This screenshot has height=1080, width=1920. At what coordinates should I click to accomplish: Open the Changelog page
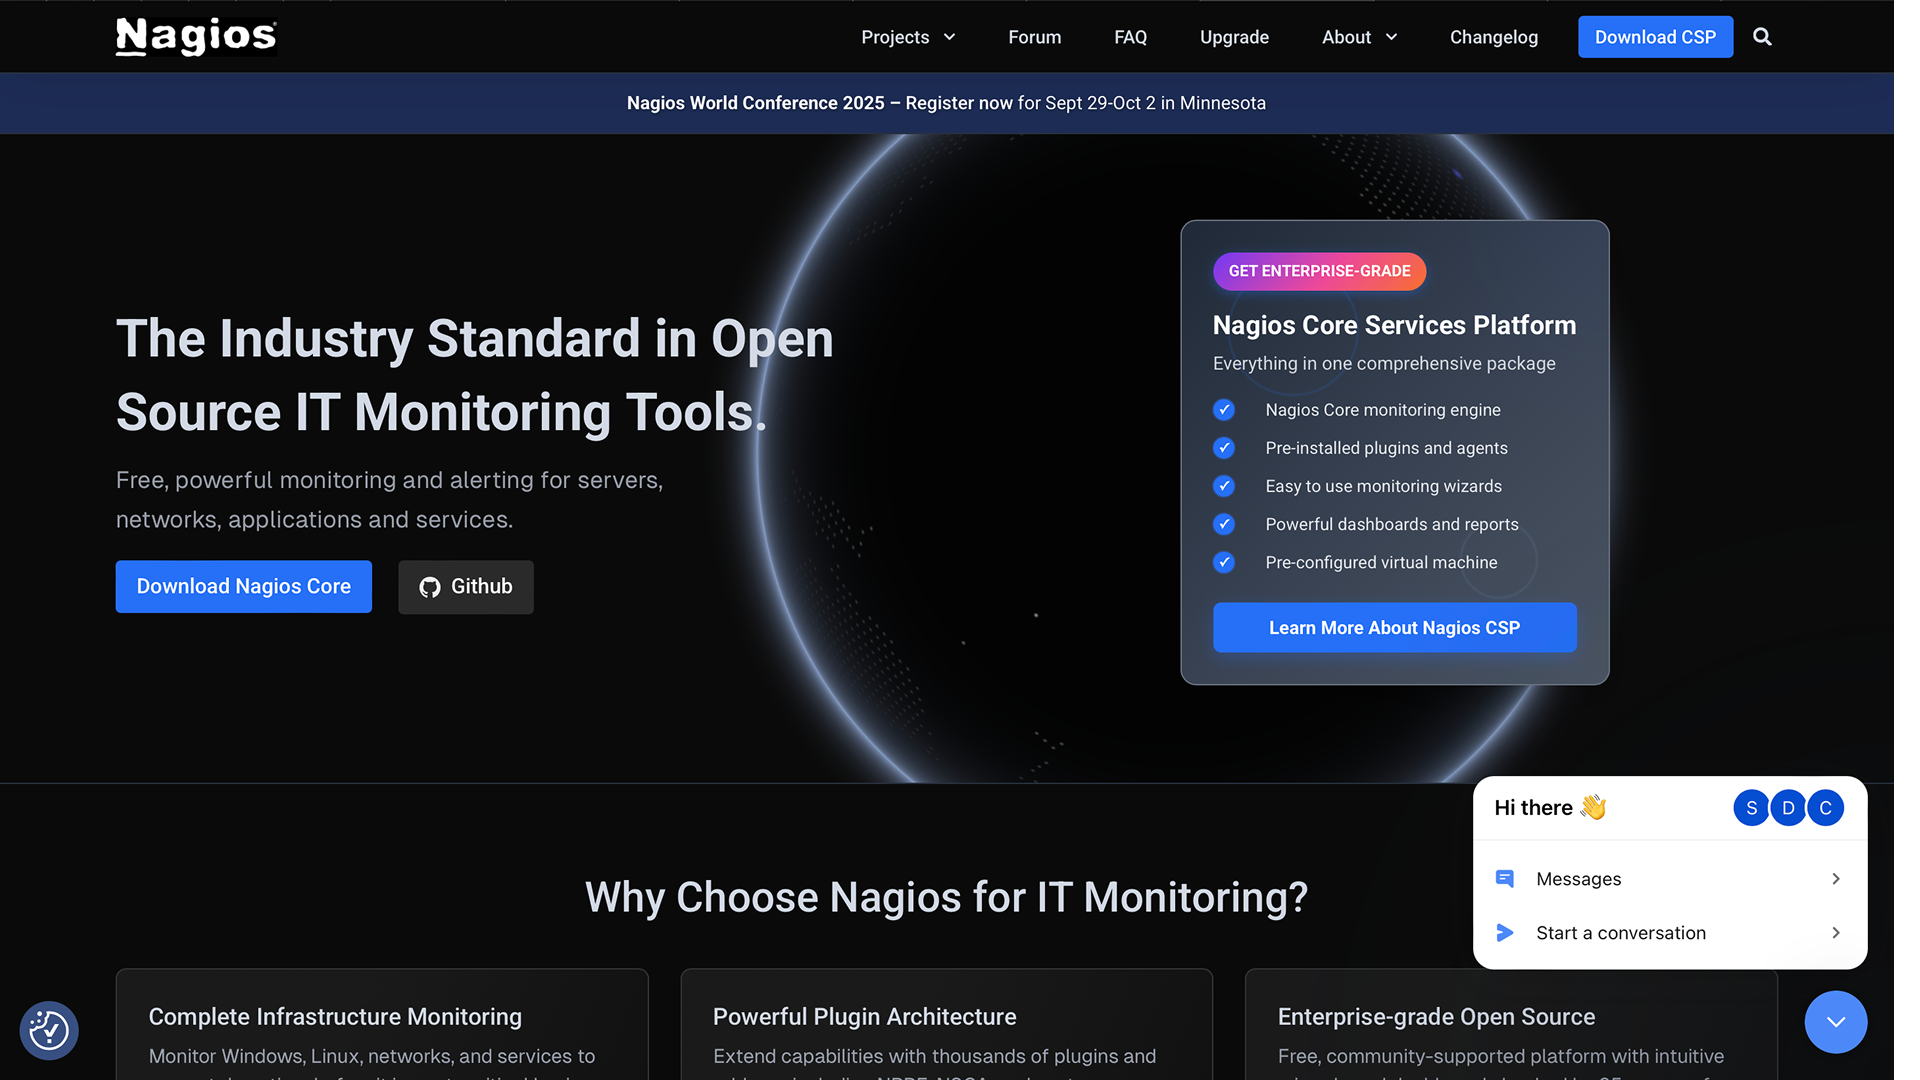[x=1494, y=37]
